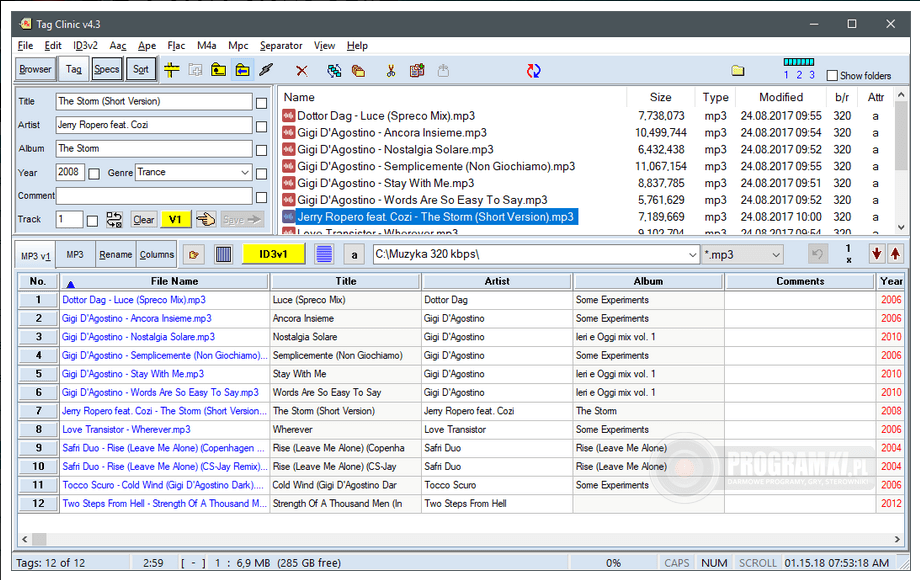Click the blue number 2 link
Screen dimensions: 920x580
pos(799,75)
